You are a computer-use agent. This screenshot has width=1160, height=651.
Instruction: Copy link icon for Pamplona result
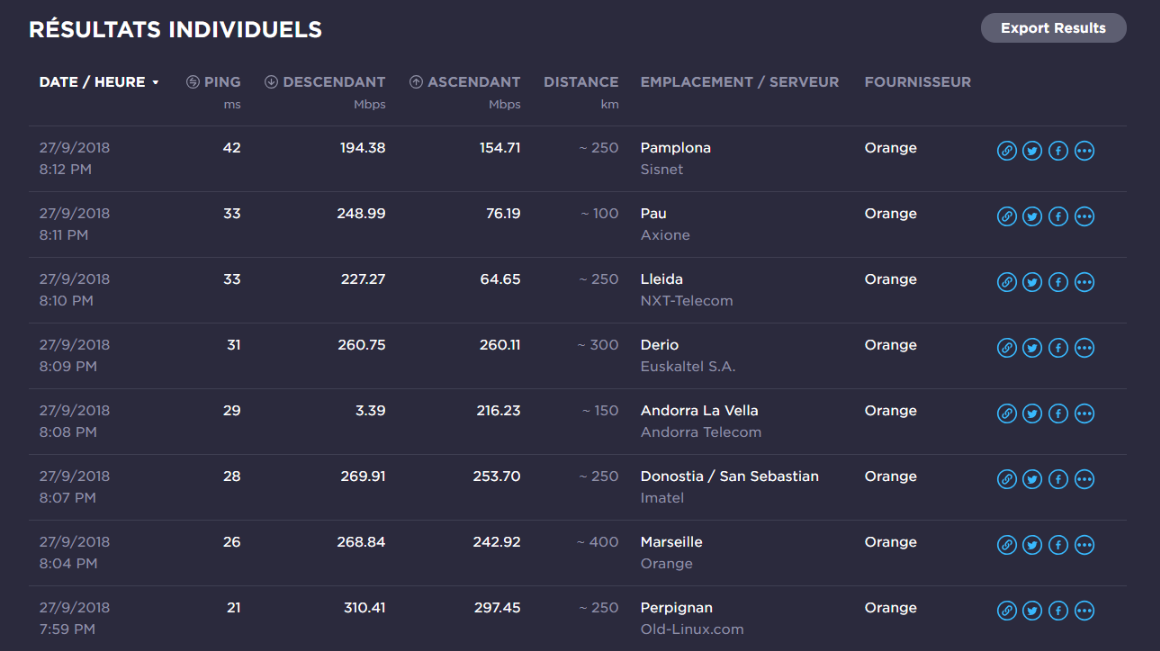(1007, 151)
